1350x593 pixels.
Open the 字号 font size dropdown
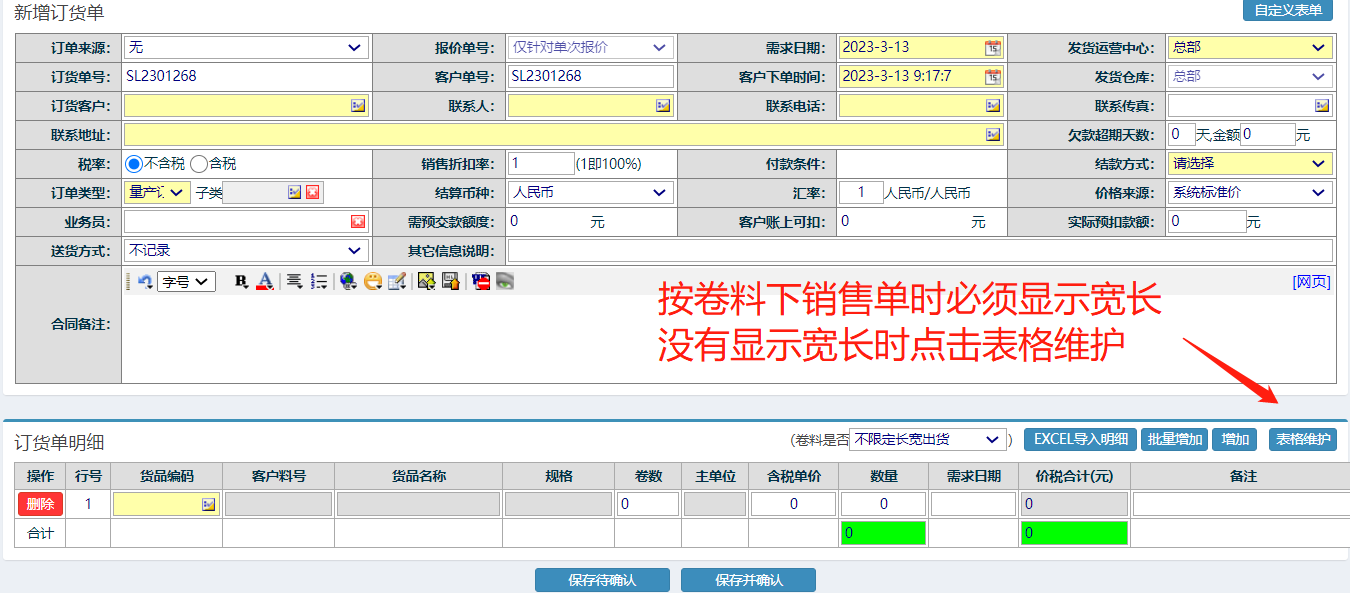click(x=189, y=282)
